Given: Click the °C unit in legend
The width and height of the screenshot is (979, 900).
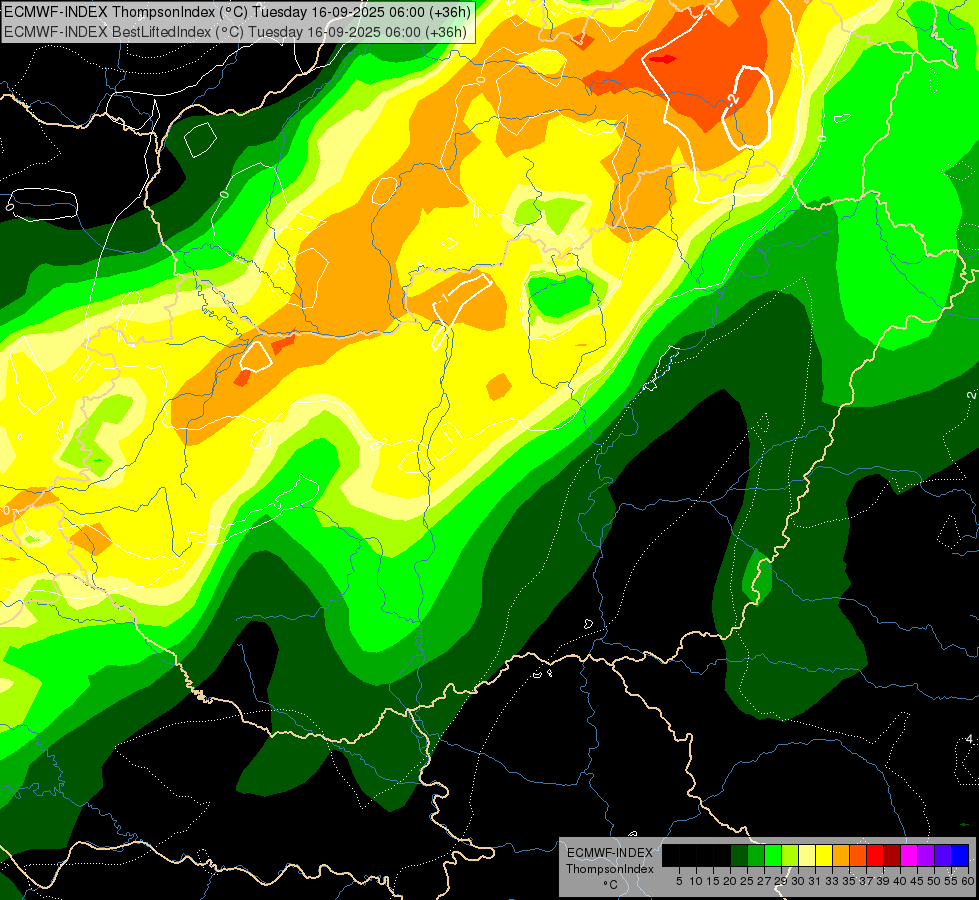Looking at the screenshot, I should [x=610, y=884].
